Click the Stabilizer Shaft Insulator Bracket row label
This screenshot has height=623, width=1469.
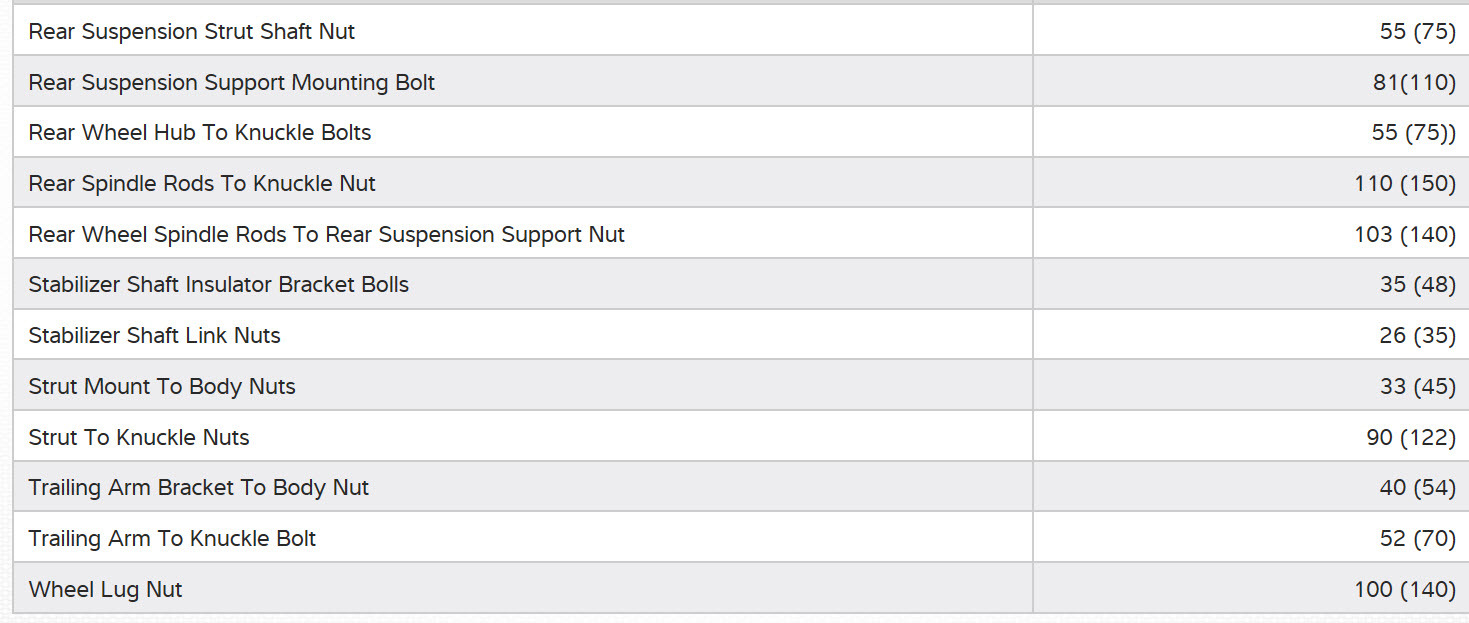(219, 285)
